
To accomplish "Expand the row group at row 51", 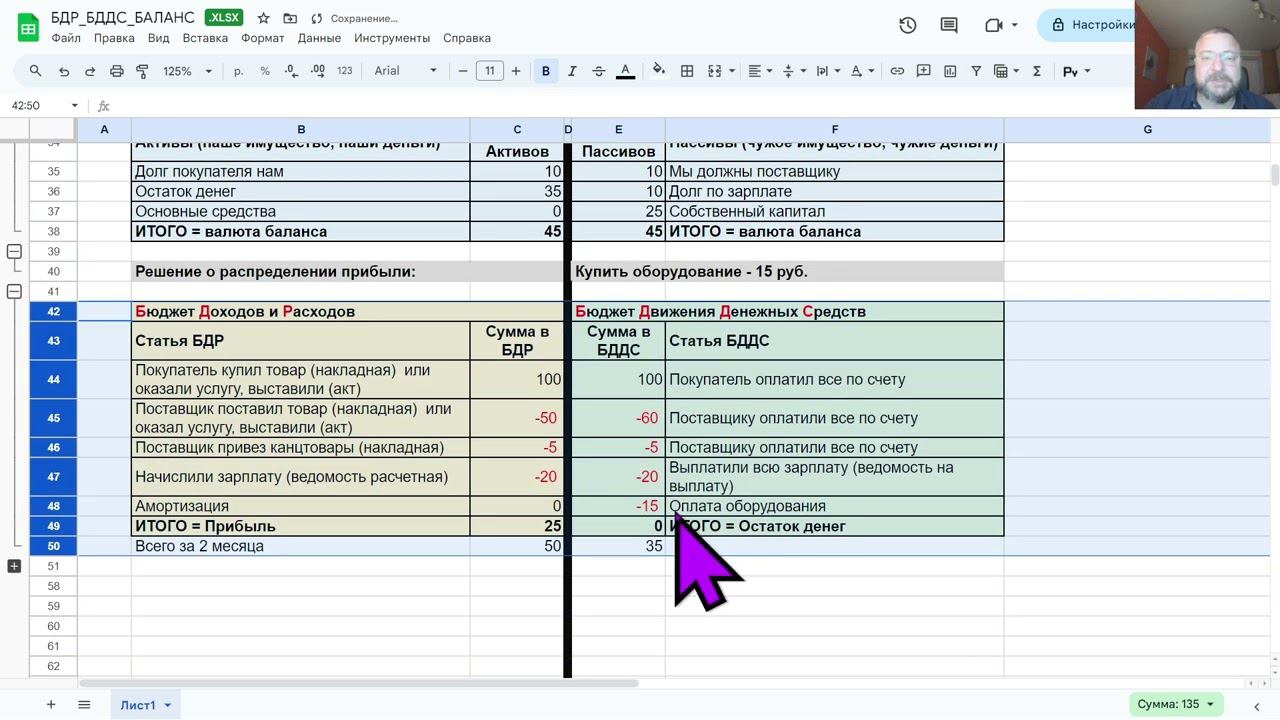I will pos(14,566).
